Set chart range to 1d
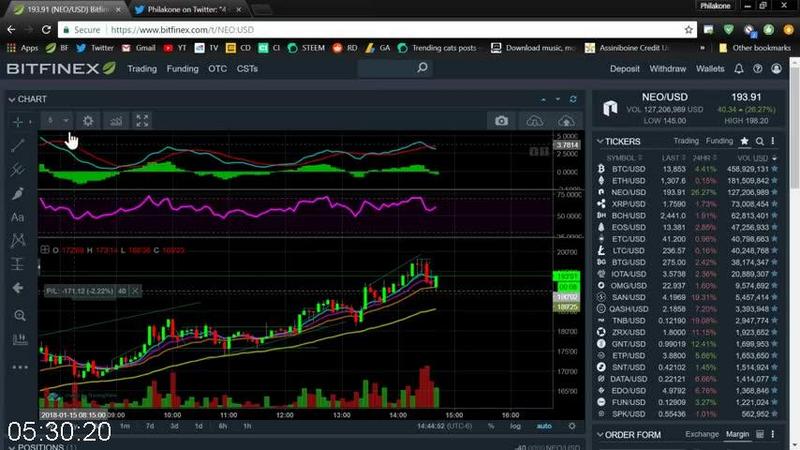Screen dimensions: 800x450 198,426
